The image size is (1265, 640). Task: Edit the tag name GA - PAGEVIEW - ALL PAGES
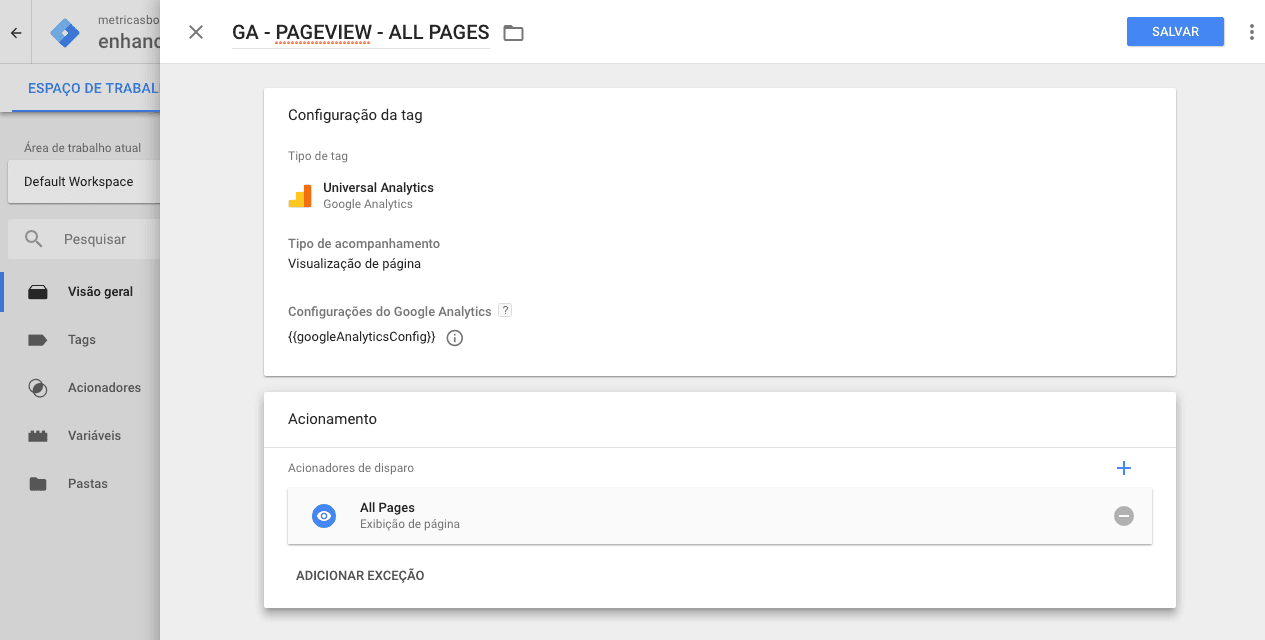tap(360, 32)
